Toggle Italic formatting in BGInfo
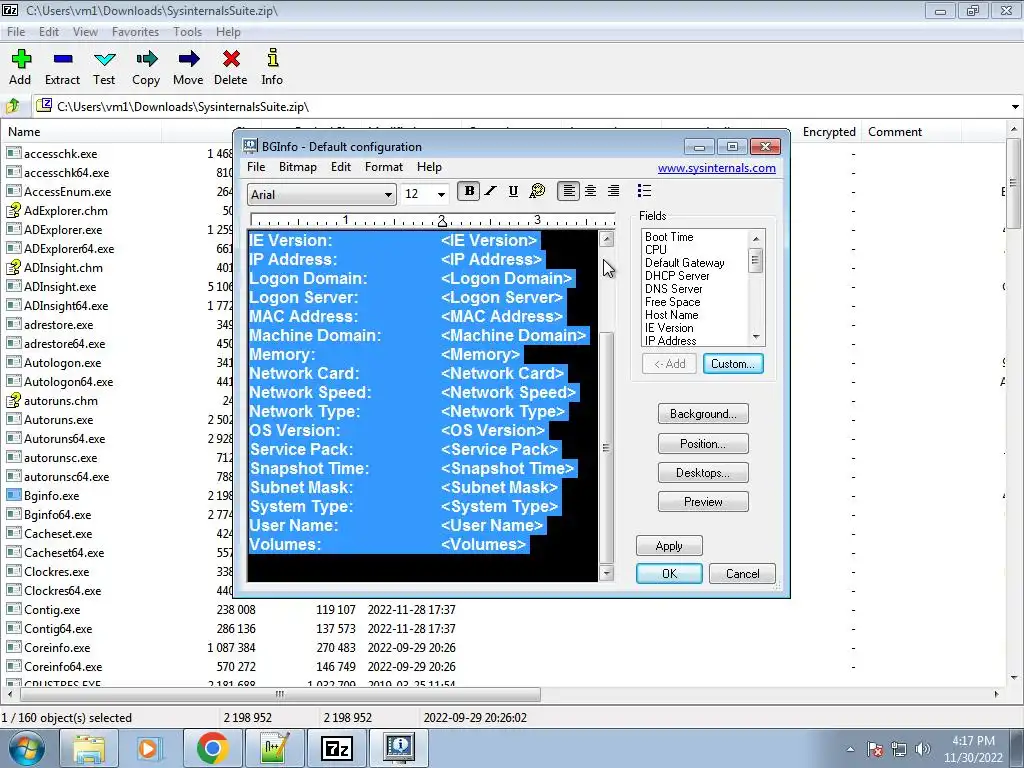 click(x=490, y=191)
